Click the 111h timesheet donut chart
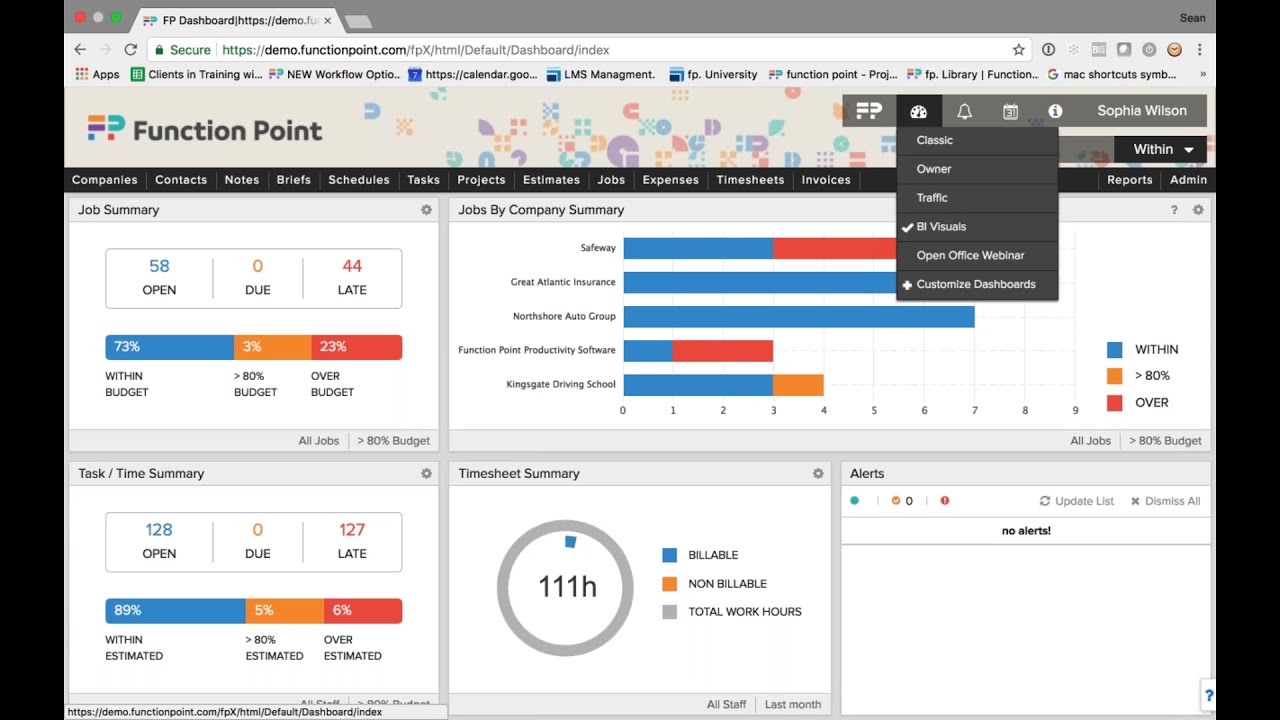Viewport: 1280px width, 720px height. coord(566,587)
